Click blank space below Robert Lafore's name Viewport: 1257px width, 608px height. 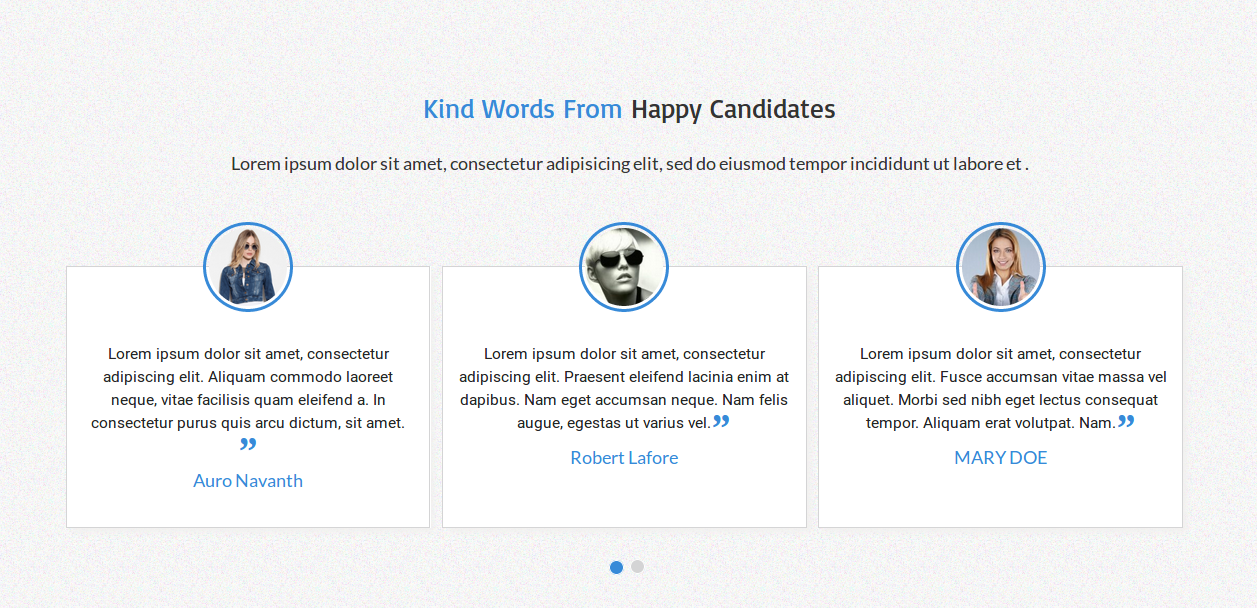coord(624,498)
